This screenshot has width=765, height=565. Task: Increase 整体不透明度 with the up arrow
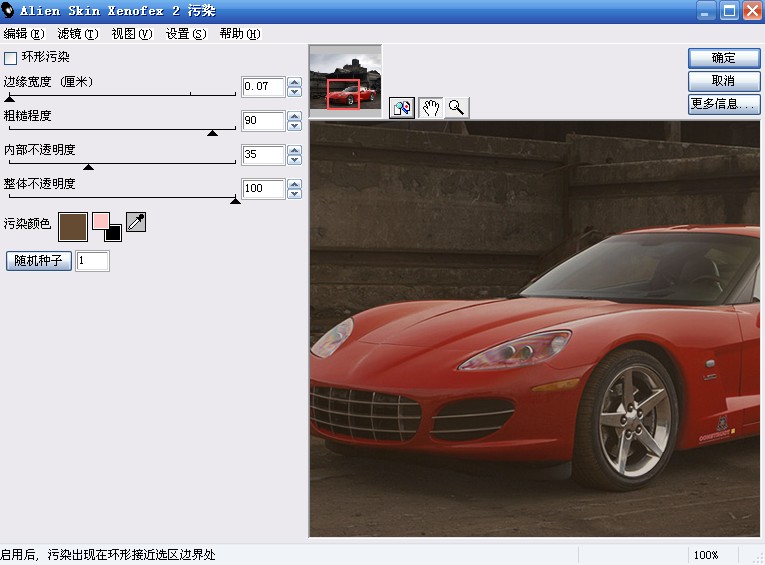294,184
